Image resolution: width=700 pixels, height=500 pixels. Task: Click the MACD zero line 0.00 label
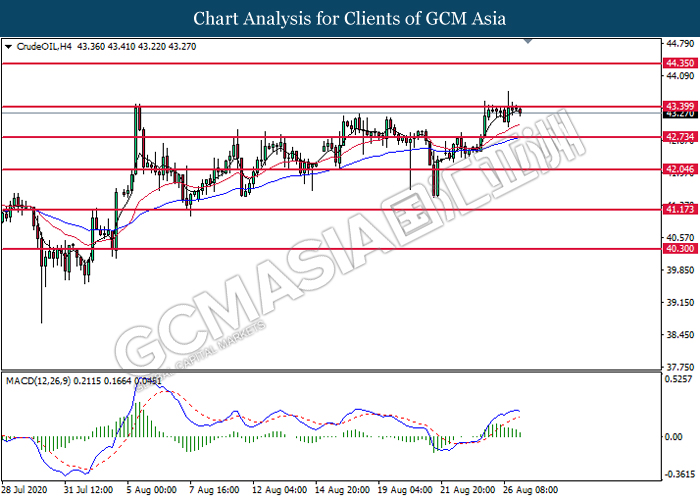(x=676, y=437)
